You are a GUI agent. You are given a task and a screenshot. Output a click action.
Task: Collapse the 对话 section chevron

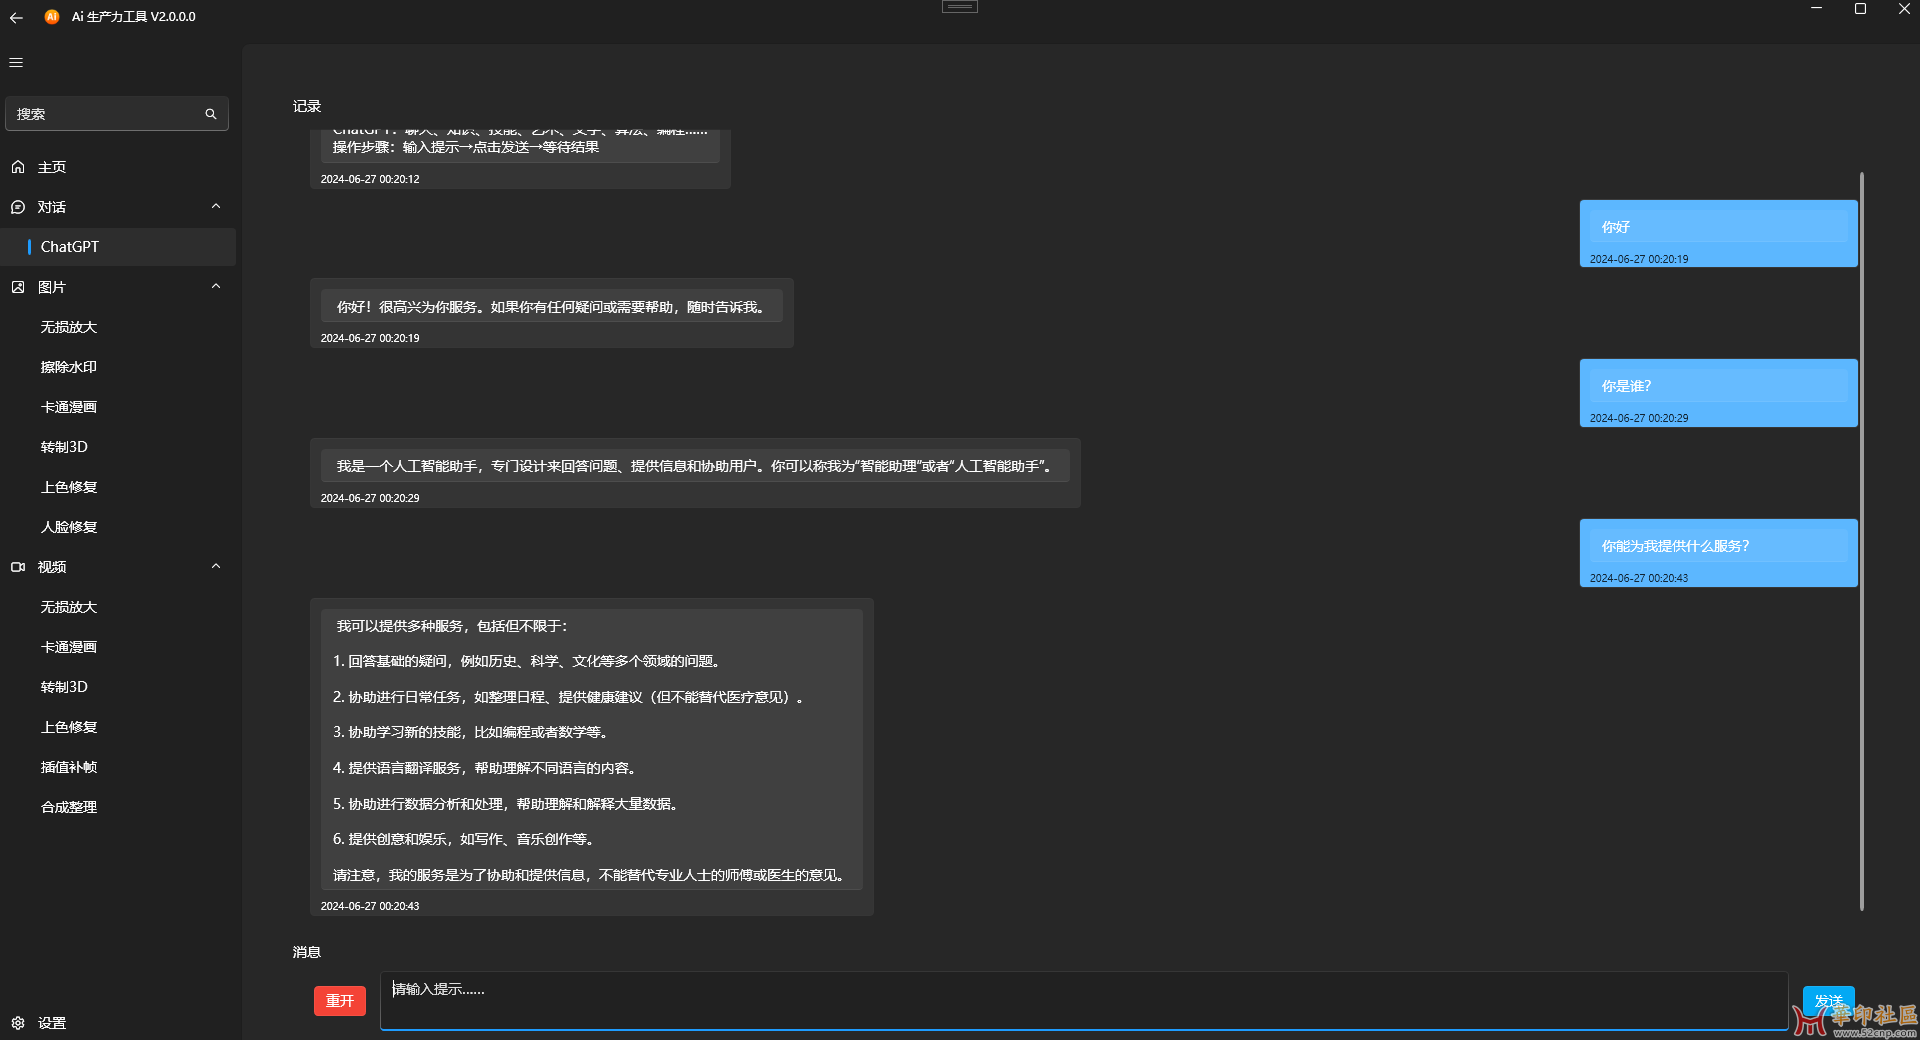coord(216,207)
